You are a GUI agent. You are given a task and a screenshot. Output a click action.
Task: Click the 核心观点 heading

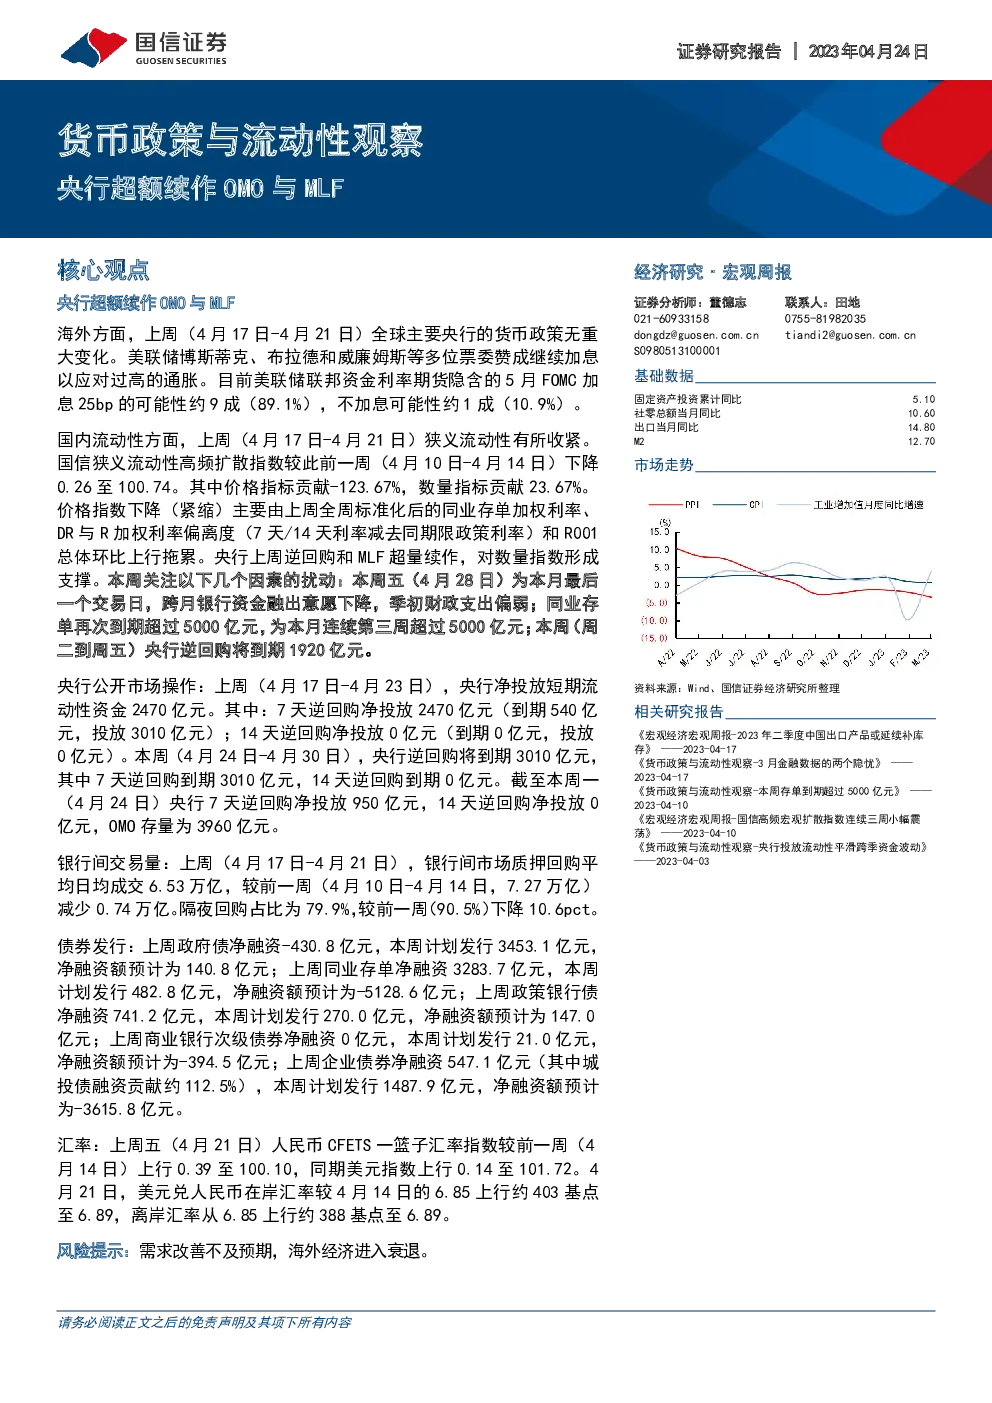click(103, 270)
